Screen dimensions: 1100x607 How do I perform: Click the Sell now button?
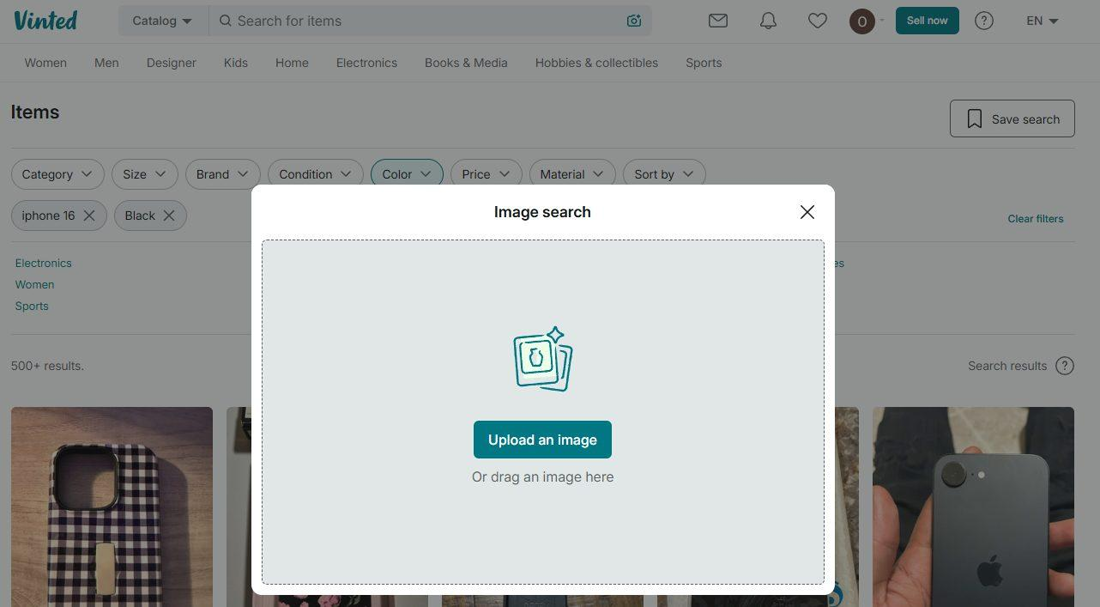tap(927, 21)
